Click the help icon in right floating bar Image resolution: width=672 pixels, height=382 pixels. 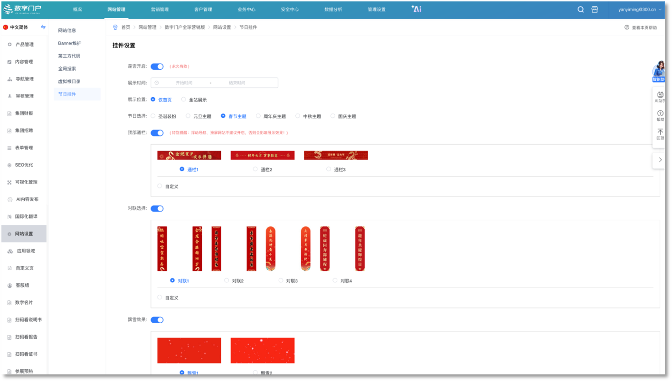(660, 113)
